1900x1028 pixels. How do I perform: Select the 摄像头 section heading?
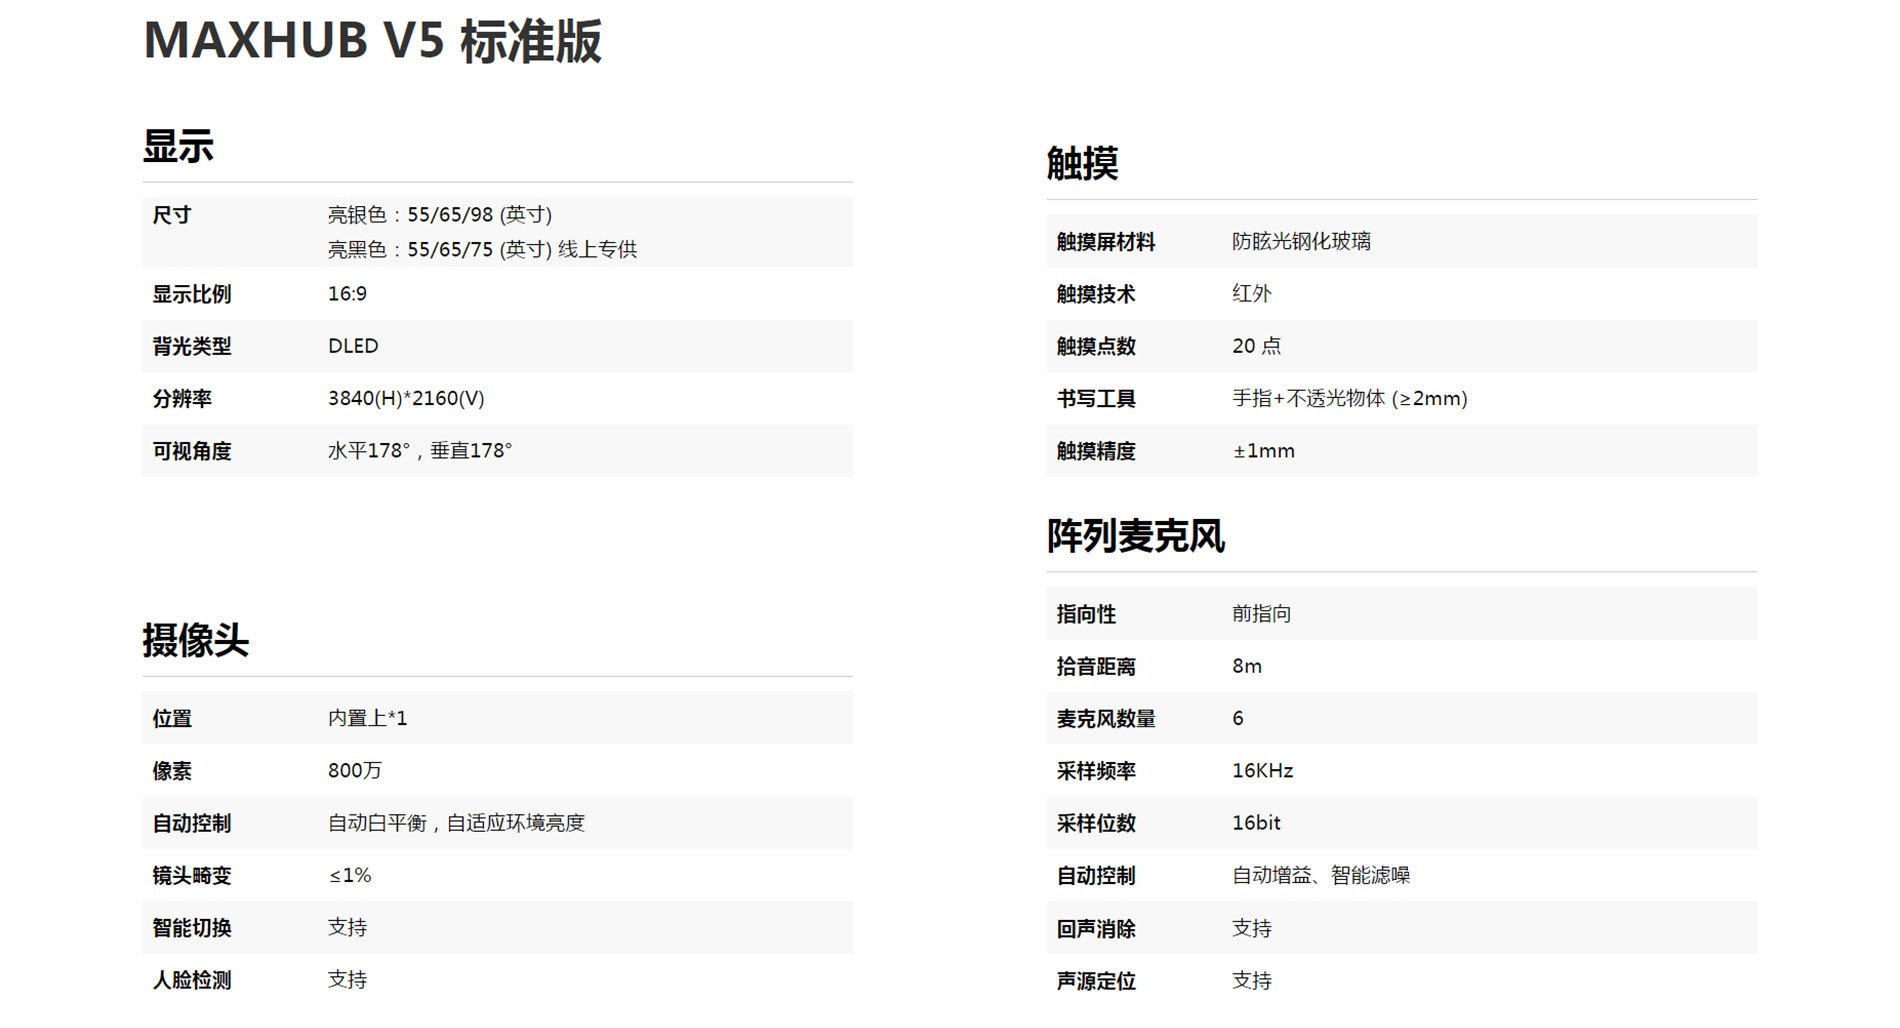click(195, 640)
